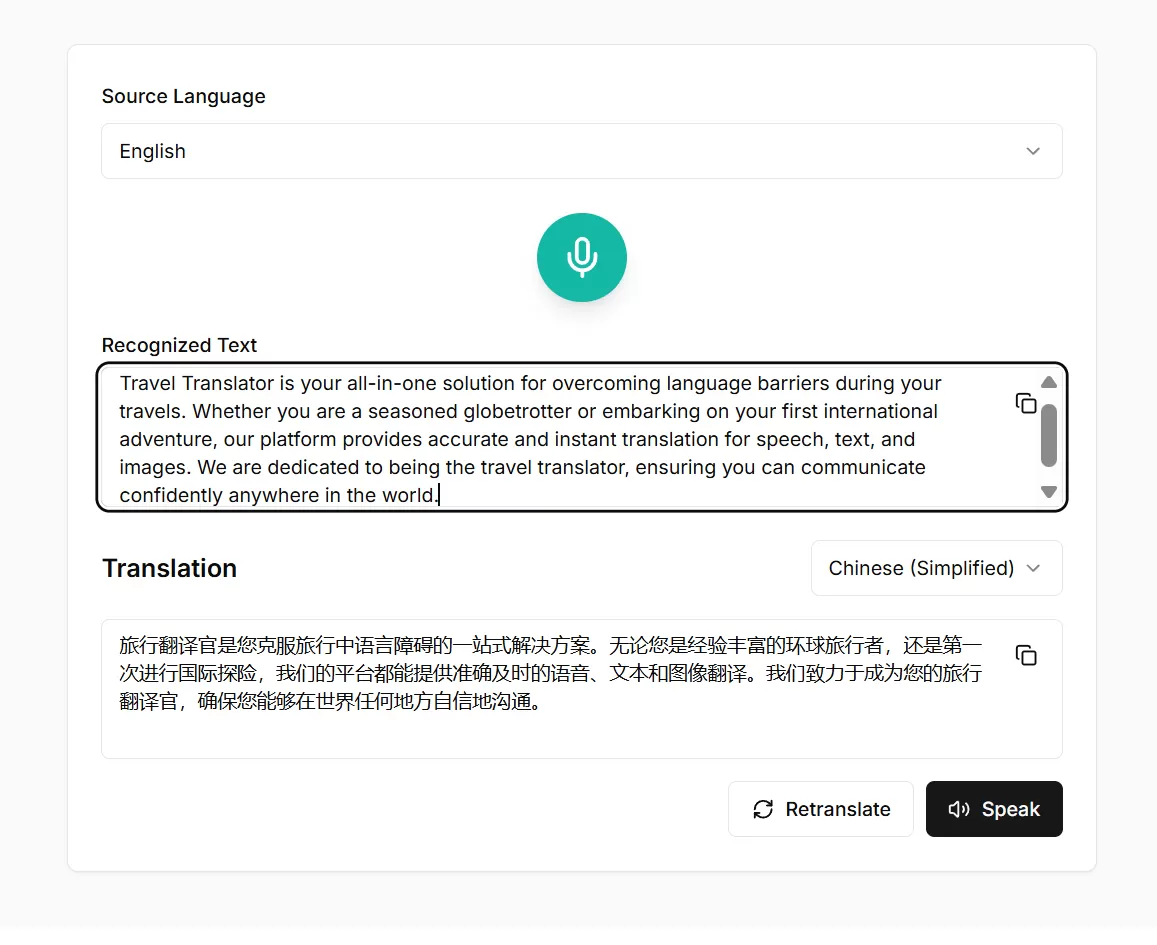The height and width of the screenshot is (945, 1157).
Task: Click the scroll-up arrow in recognized text box
Action: (x=1048, y=381)
